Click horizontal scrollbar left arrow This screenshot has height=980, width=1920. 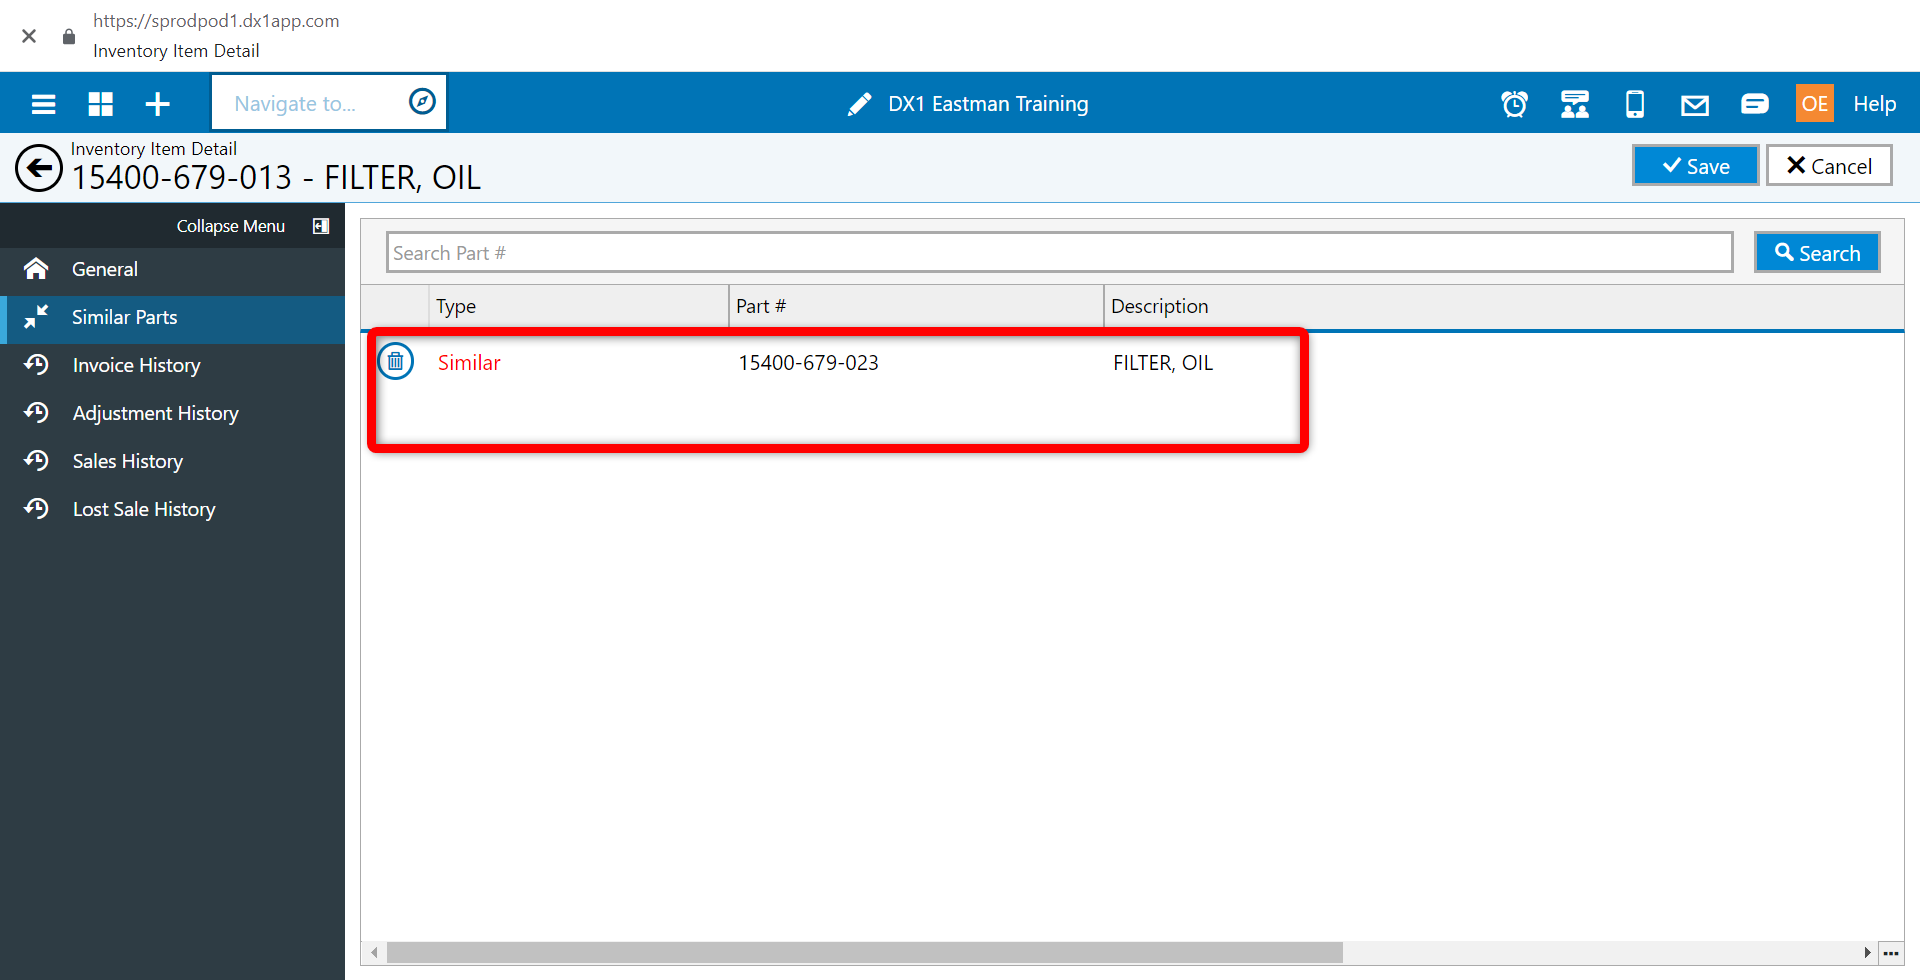pos(374,953)
